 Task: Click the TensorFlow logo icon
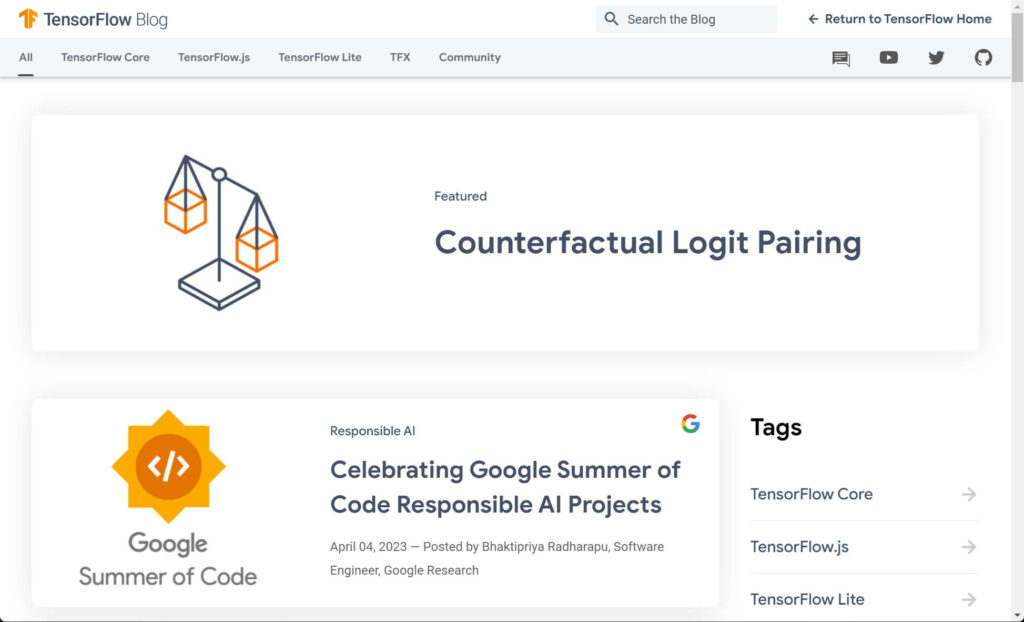click(x=27, y=18)
